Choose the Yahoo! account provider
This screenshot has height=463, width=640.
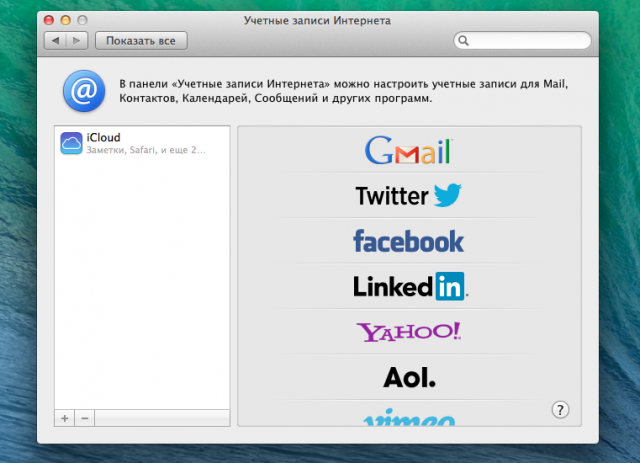(409, 332)
